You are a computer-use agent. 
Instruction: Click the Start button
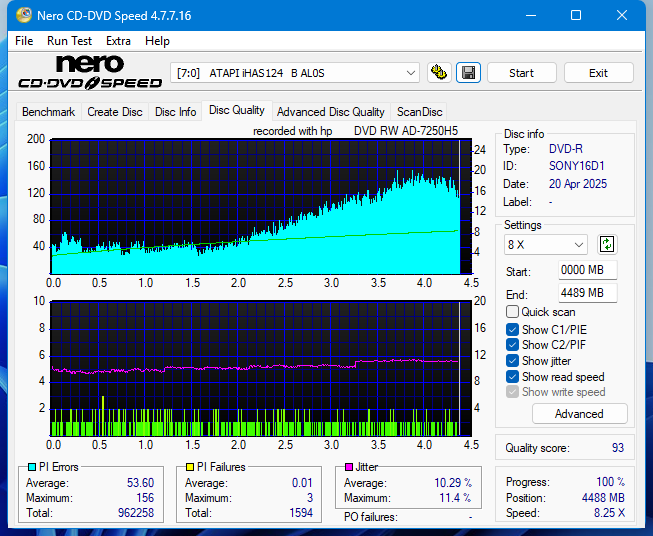[x=521, y=73]
